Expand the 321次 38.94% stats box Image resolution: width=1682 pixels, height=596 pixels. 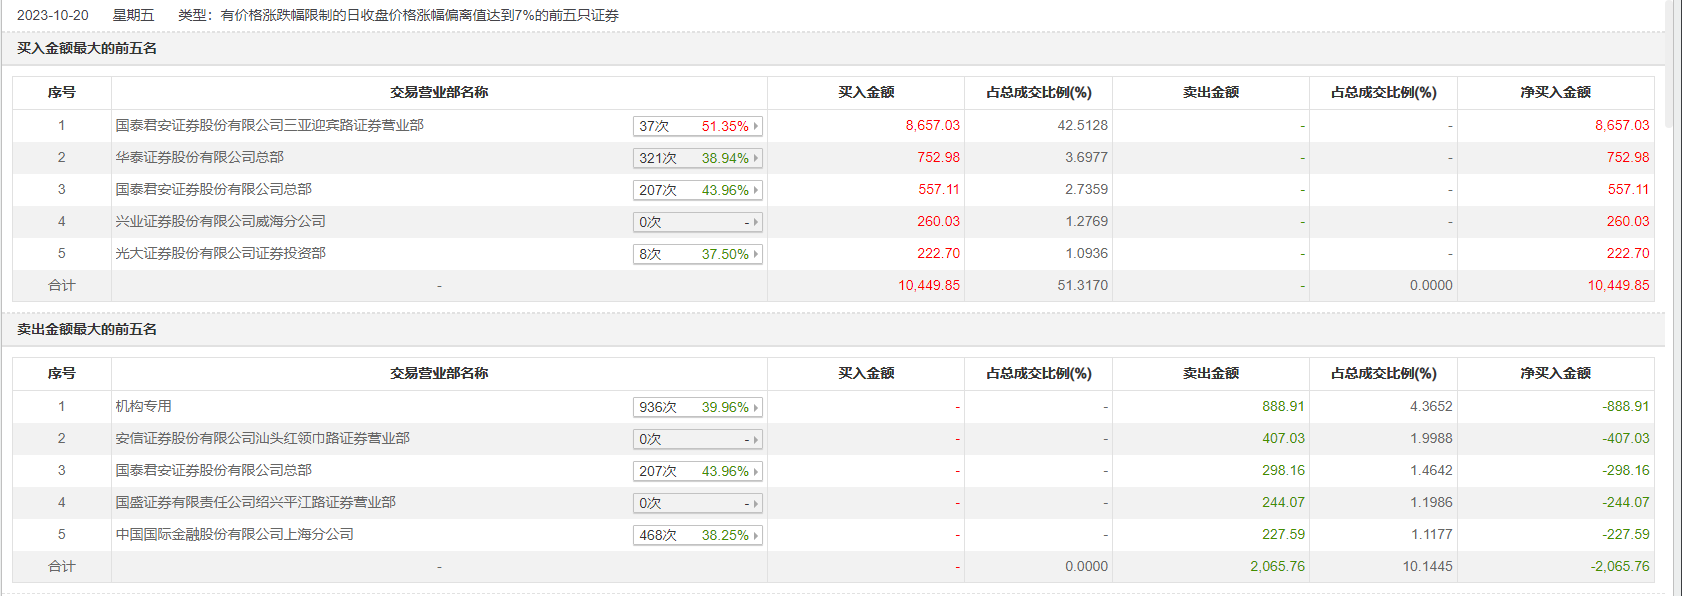697,158
